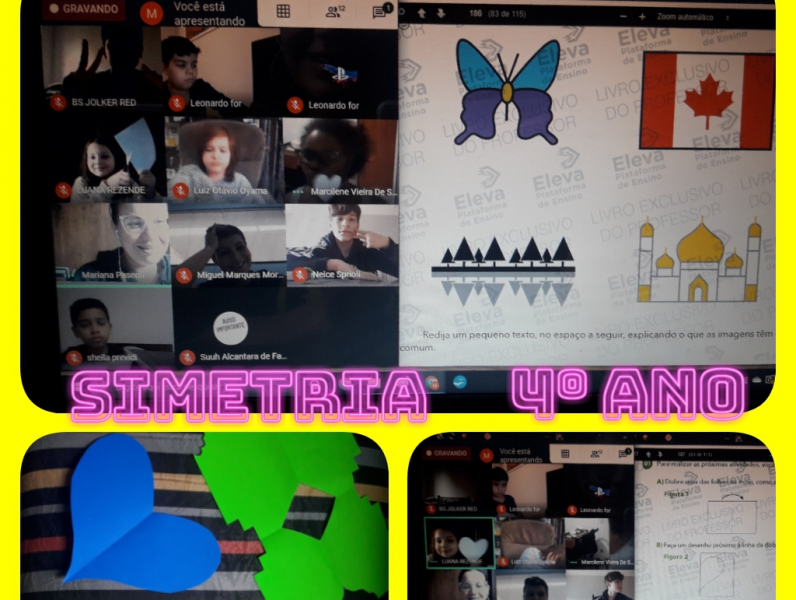Image resolution: width=796 pixels, height=600 pixels.
Task: Click muted mic icon on sheila previdi tile
Action: [74, 358]
